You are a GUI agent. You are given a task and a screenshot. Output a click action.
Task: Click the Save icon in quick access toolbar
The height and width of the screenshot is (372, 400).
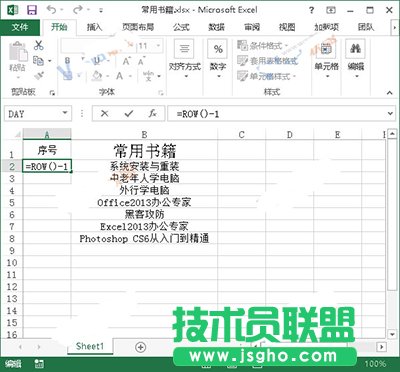(x=32, y=10)
